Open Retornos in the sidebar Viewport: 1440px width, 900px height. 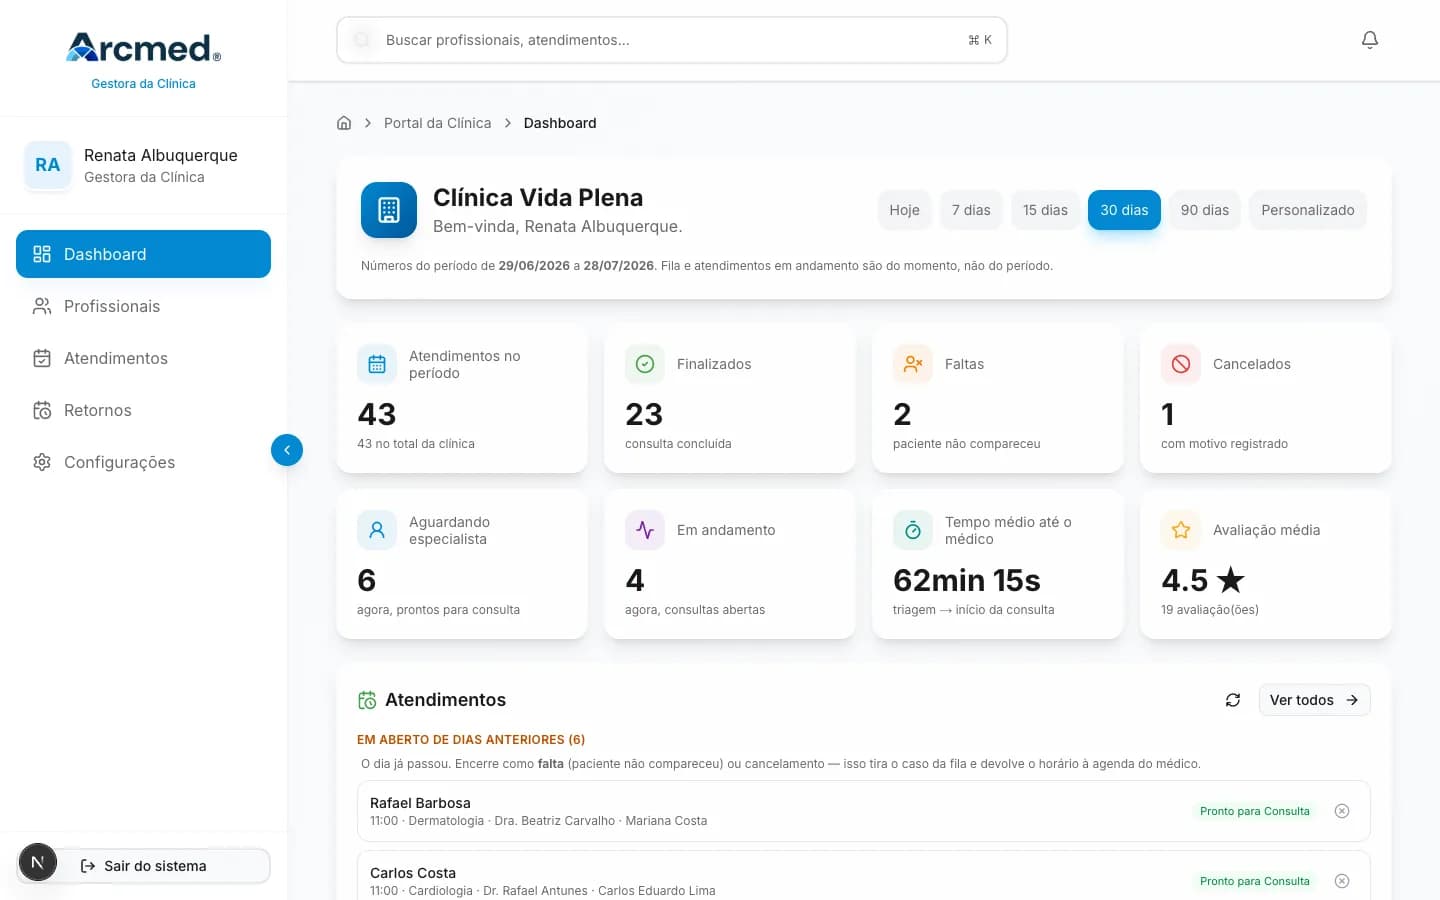click(143, 410)
